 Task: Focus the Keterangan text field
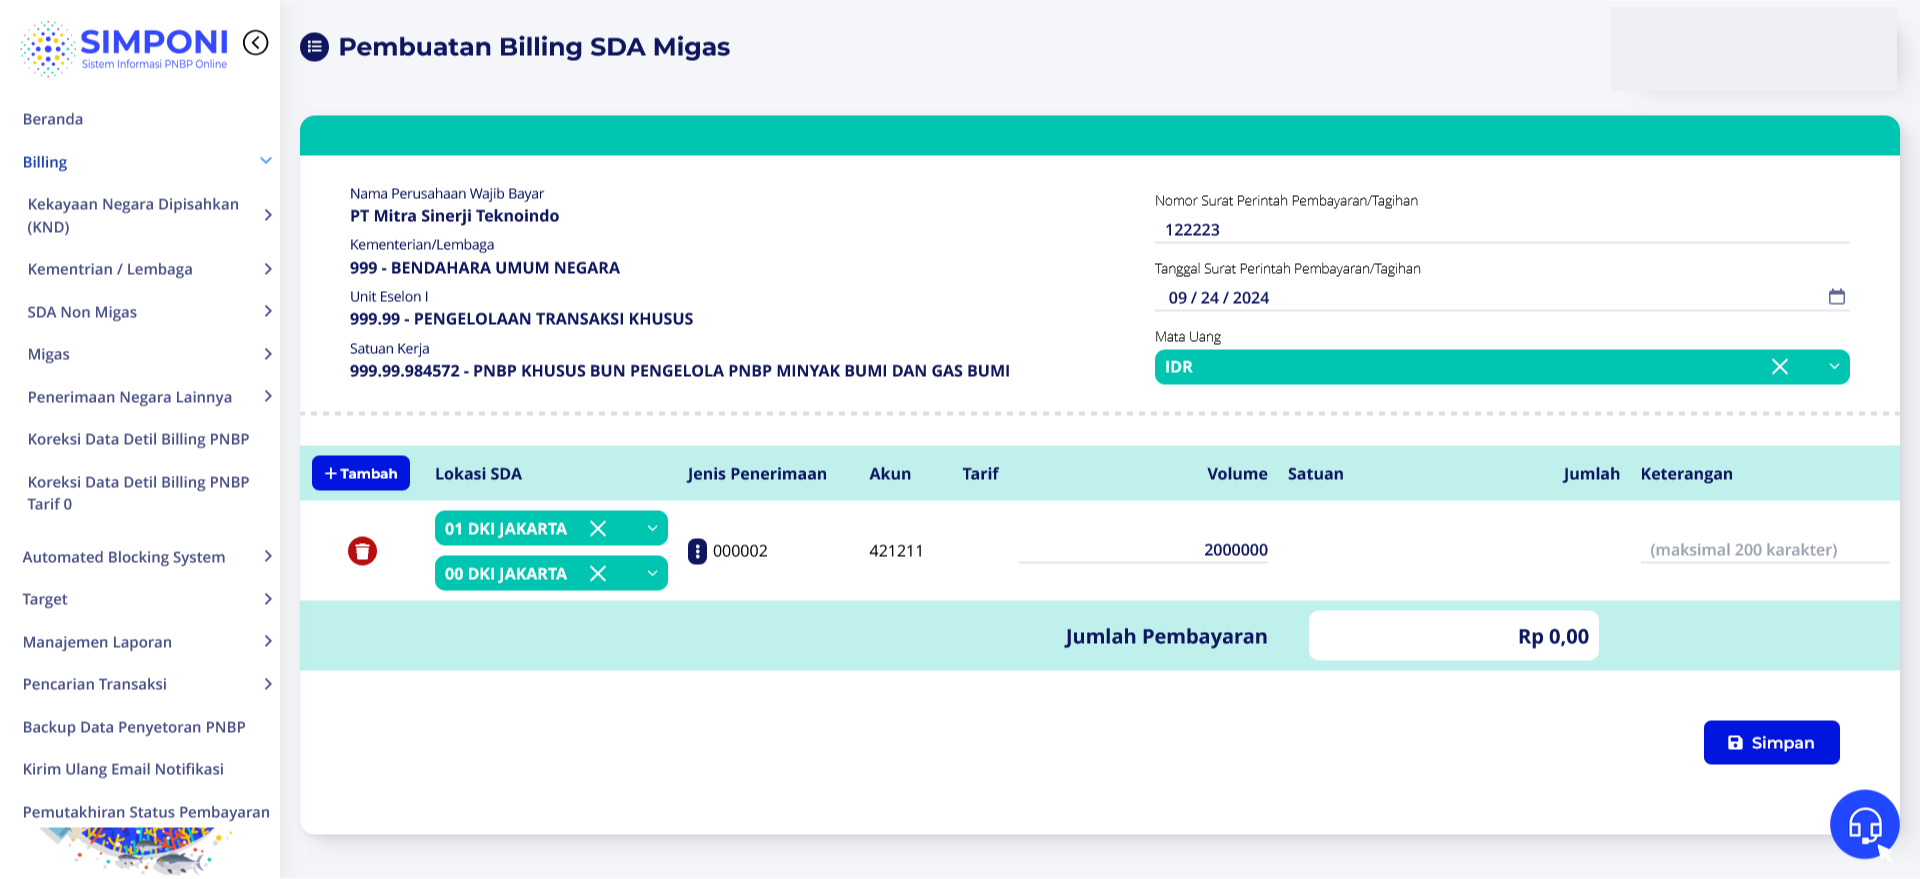[x=1763, y=550]
